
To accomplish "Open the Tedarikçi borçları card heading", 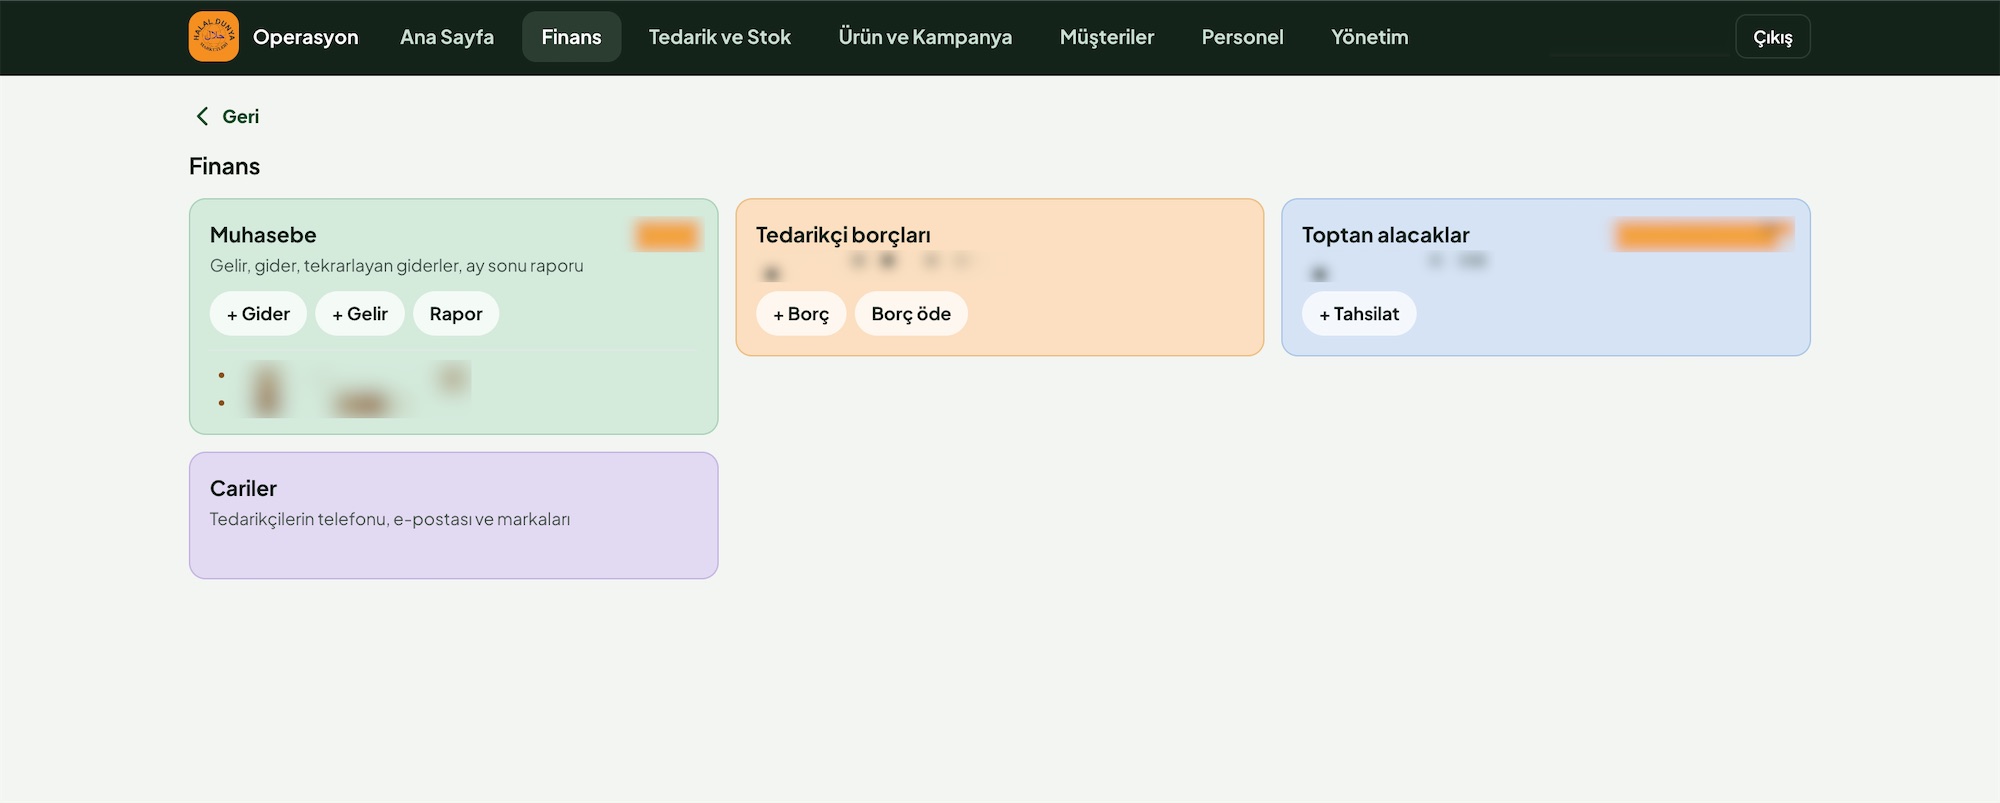I will click(843, 235).
